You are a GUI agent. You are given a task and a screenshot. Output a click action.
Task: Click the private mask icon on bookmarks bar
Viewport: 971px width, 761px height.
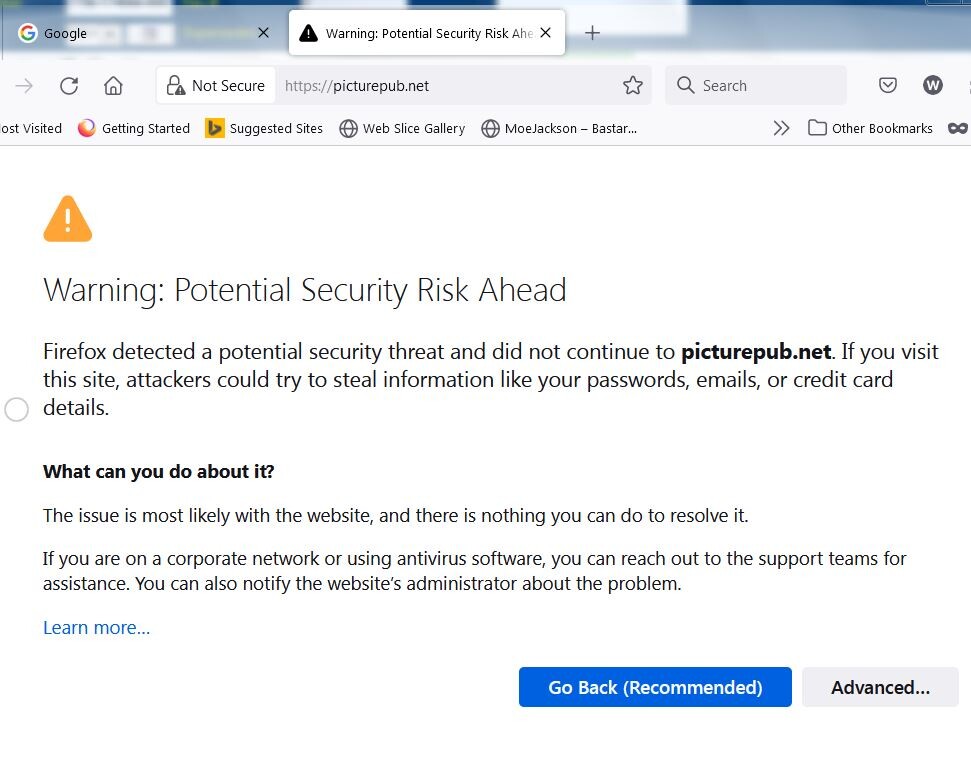[958, 128]
